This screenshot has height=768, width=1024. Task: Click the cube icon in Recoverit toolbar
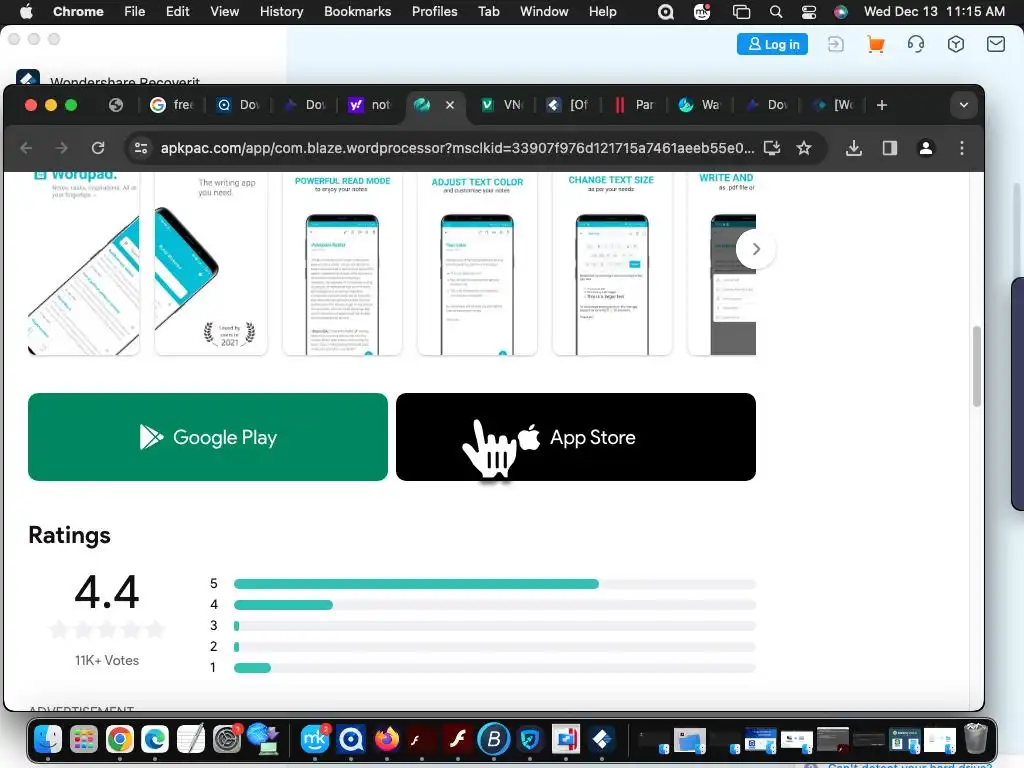click(955, 44)
